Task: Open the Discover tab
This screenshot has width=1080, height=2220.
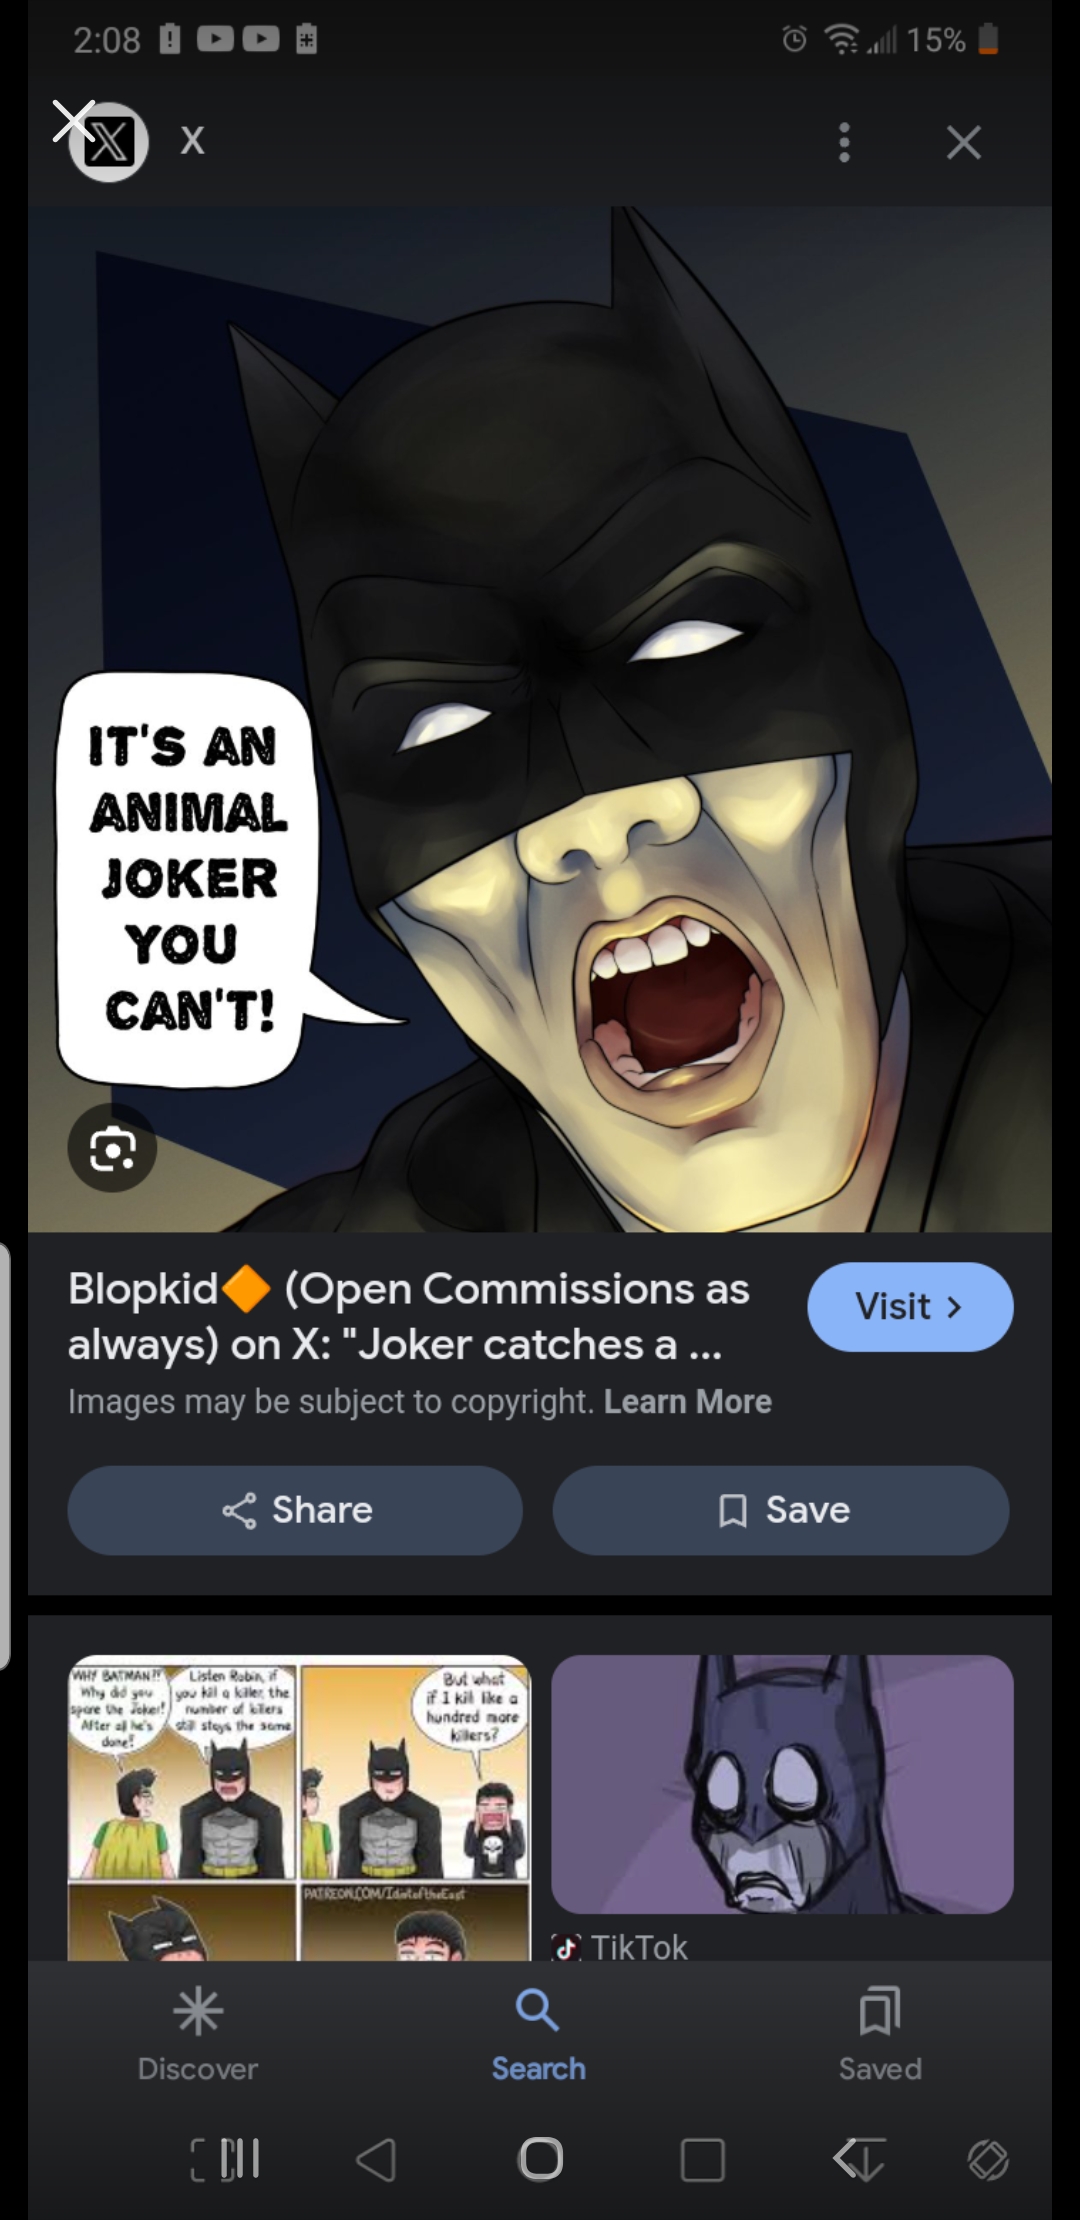Action: pos(198,2033)
